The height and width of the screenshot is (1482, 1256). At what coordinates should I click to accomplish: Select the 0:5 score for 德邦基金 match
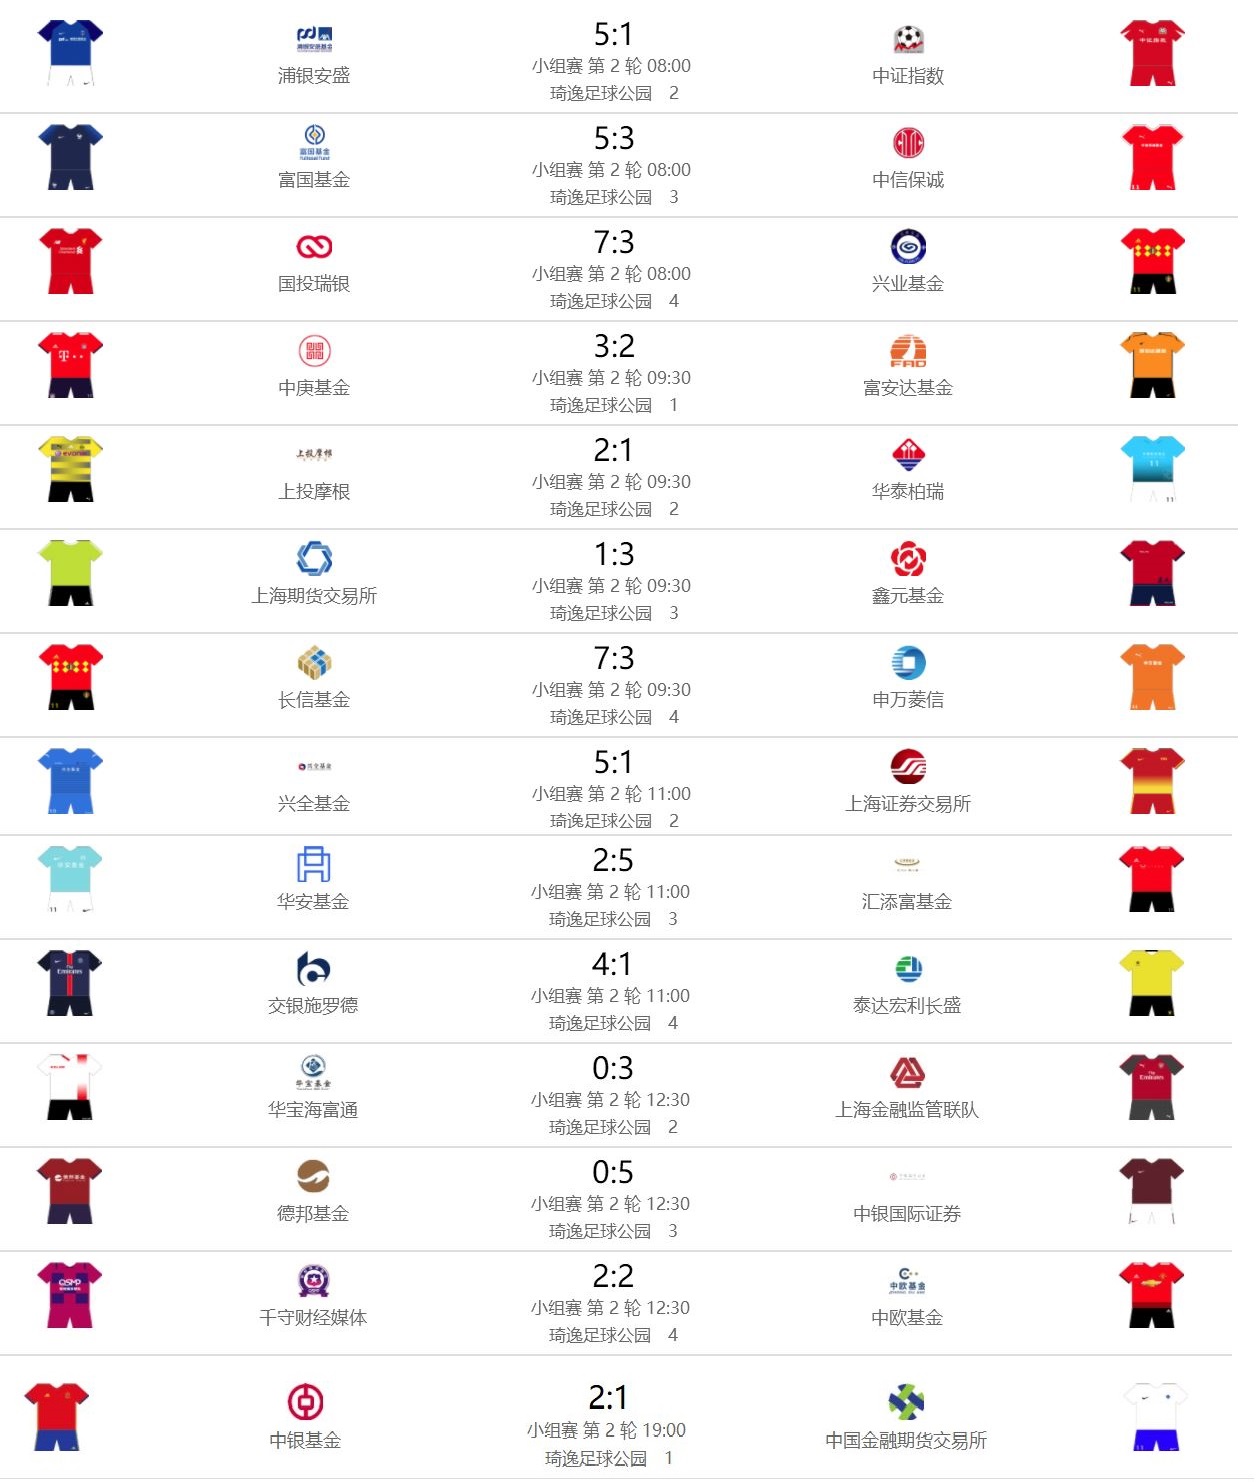pyautogui.click(x=612, y=1172)
